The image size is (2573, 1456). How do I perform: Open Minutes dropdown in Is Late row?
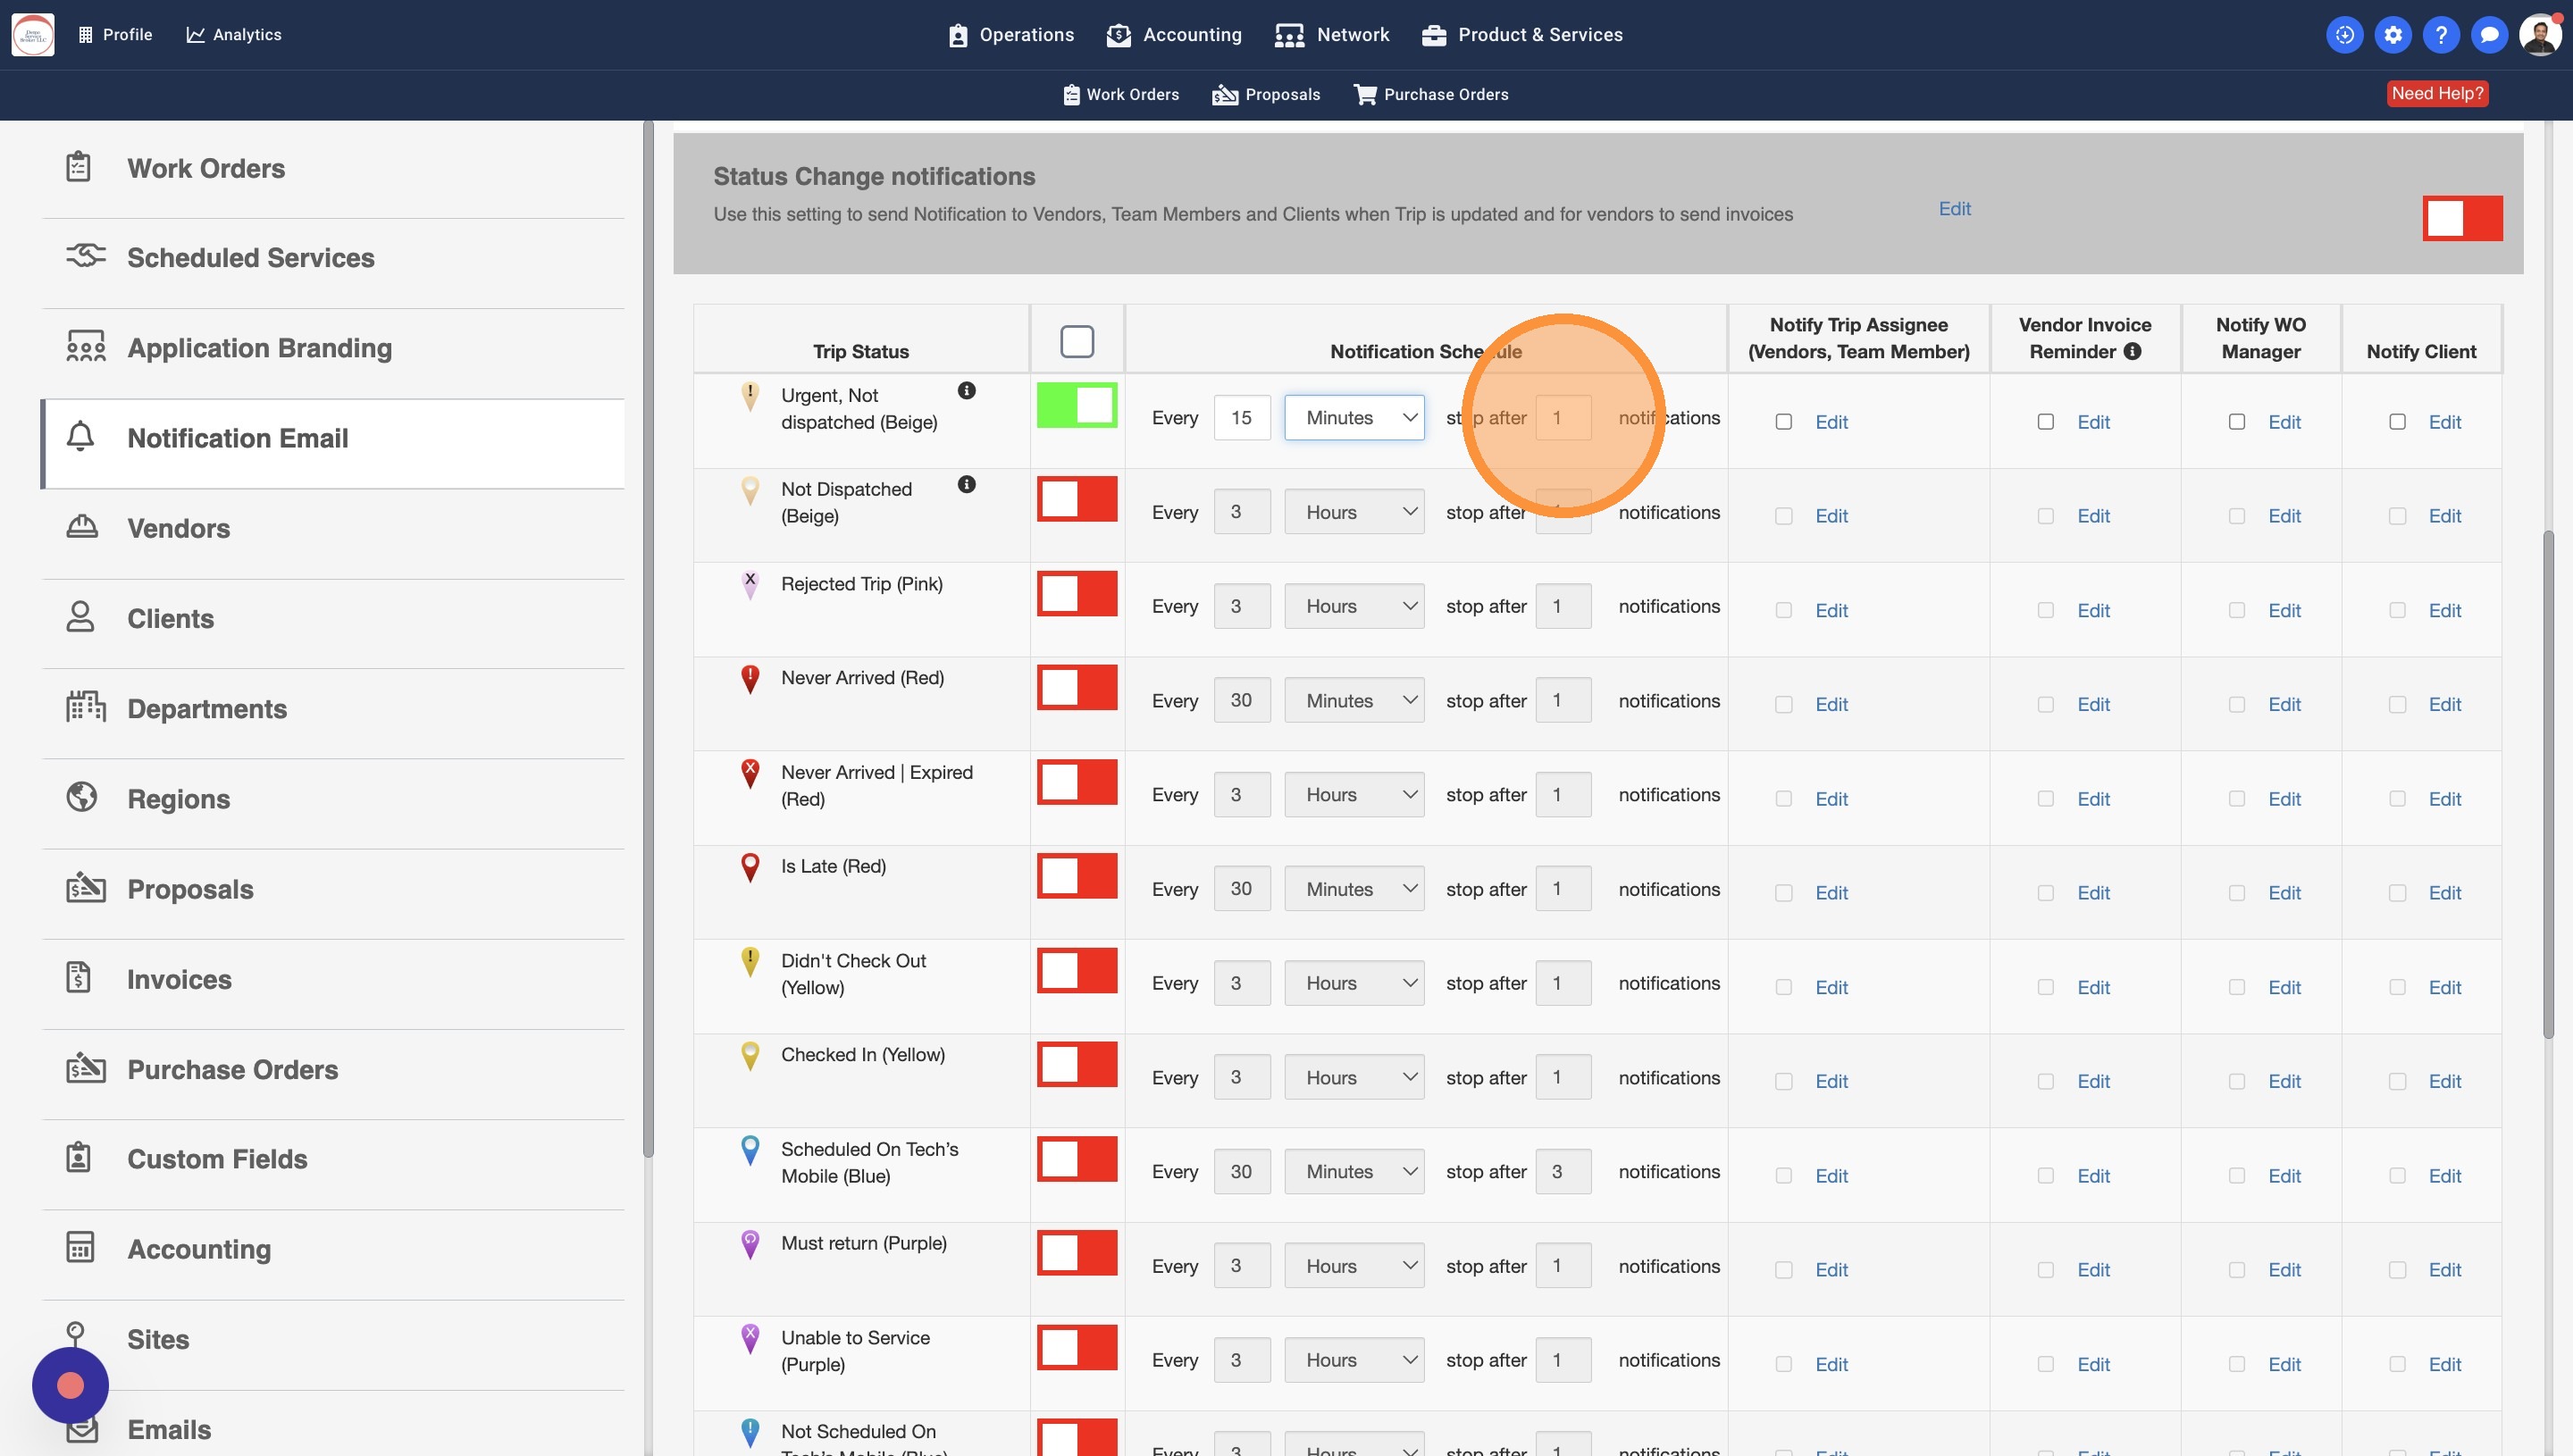[1353, 889]
